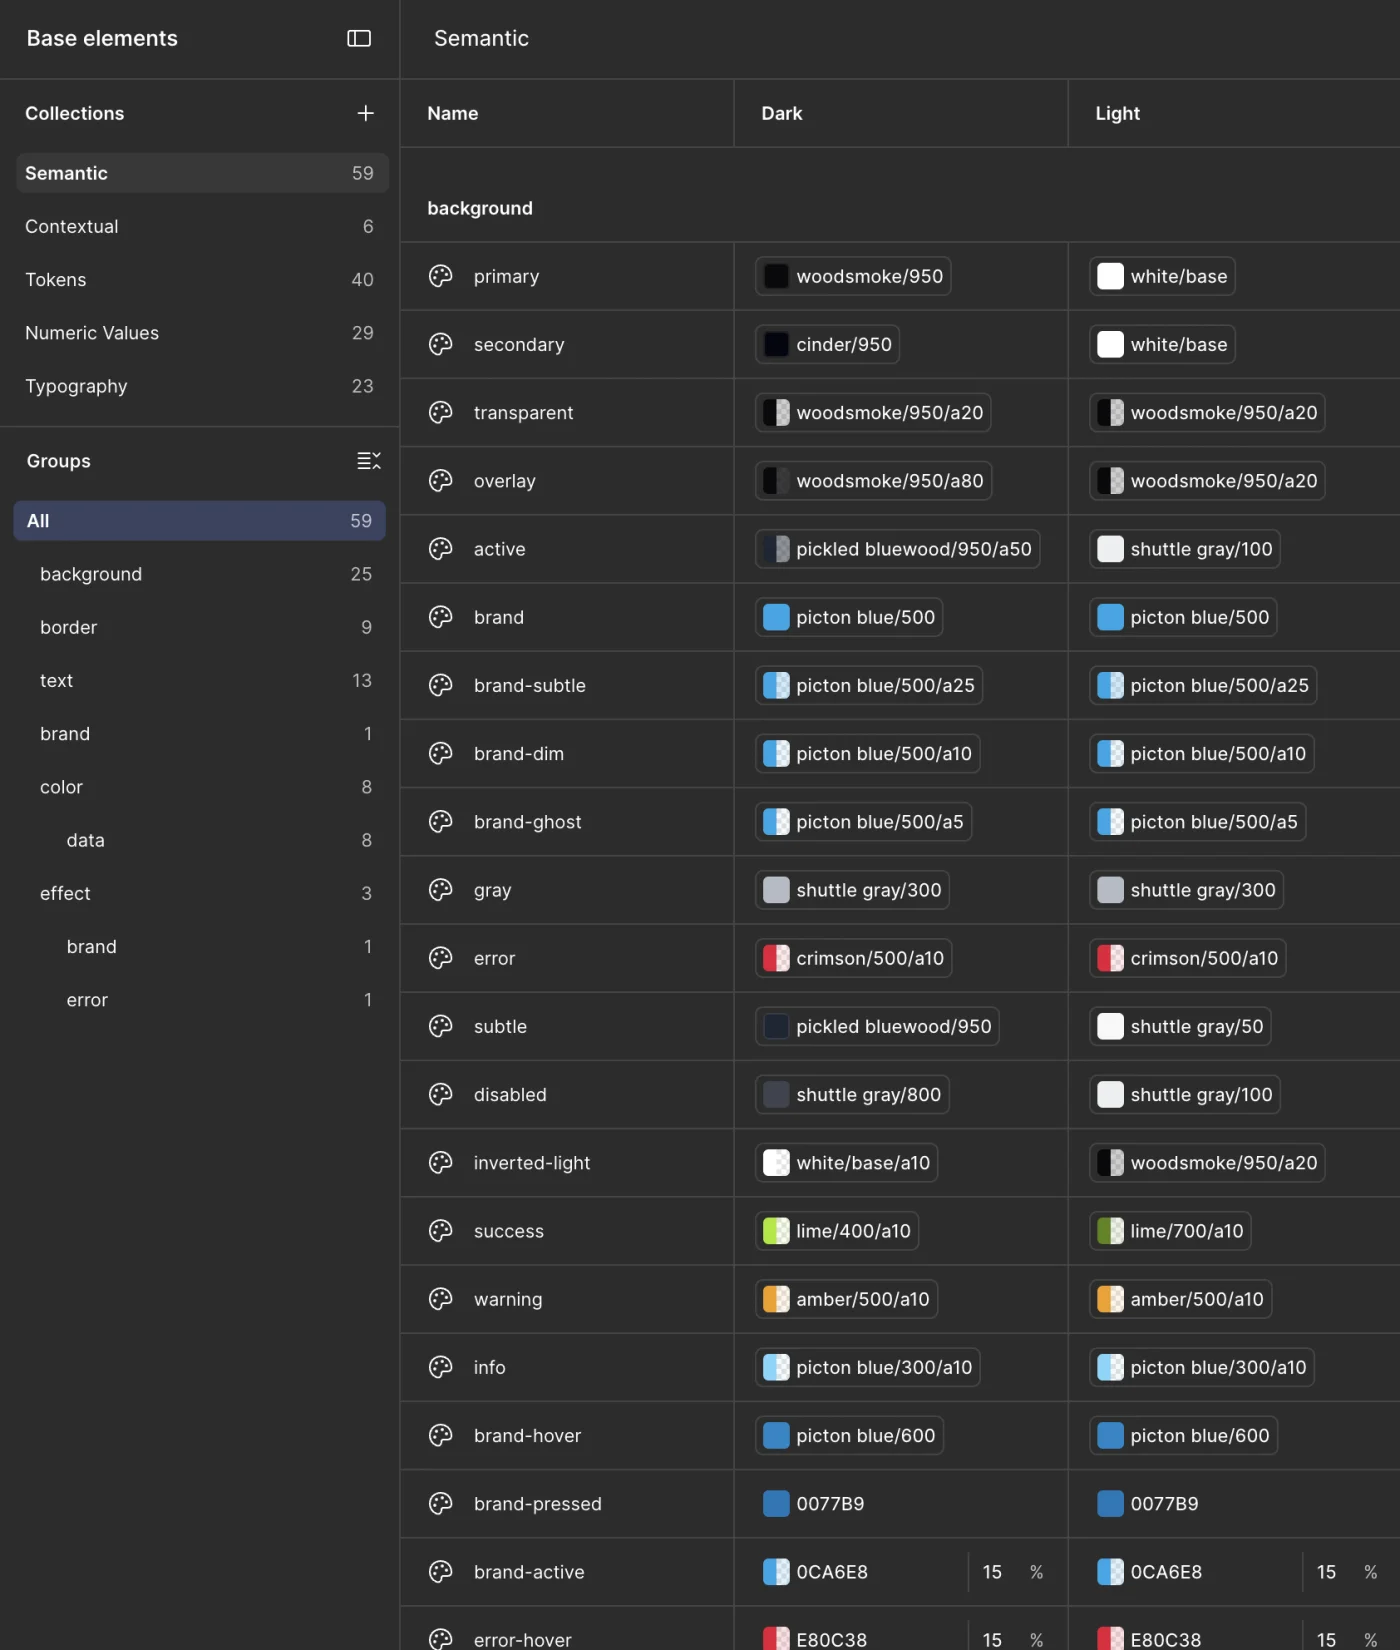Click the Dark lime/400/a10 value for success
The width and height of the screenshot is (1400, 1650).
pyautogui.click(x=837, y=1231)
